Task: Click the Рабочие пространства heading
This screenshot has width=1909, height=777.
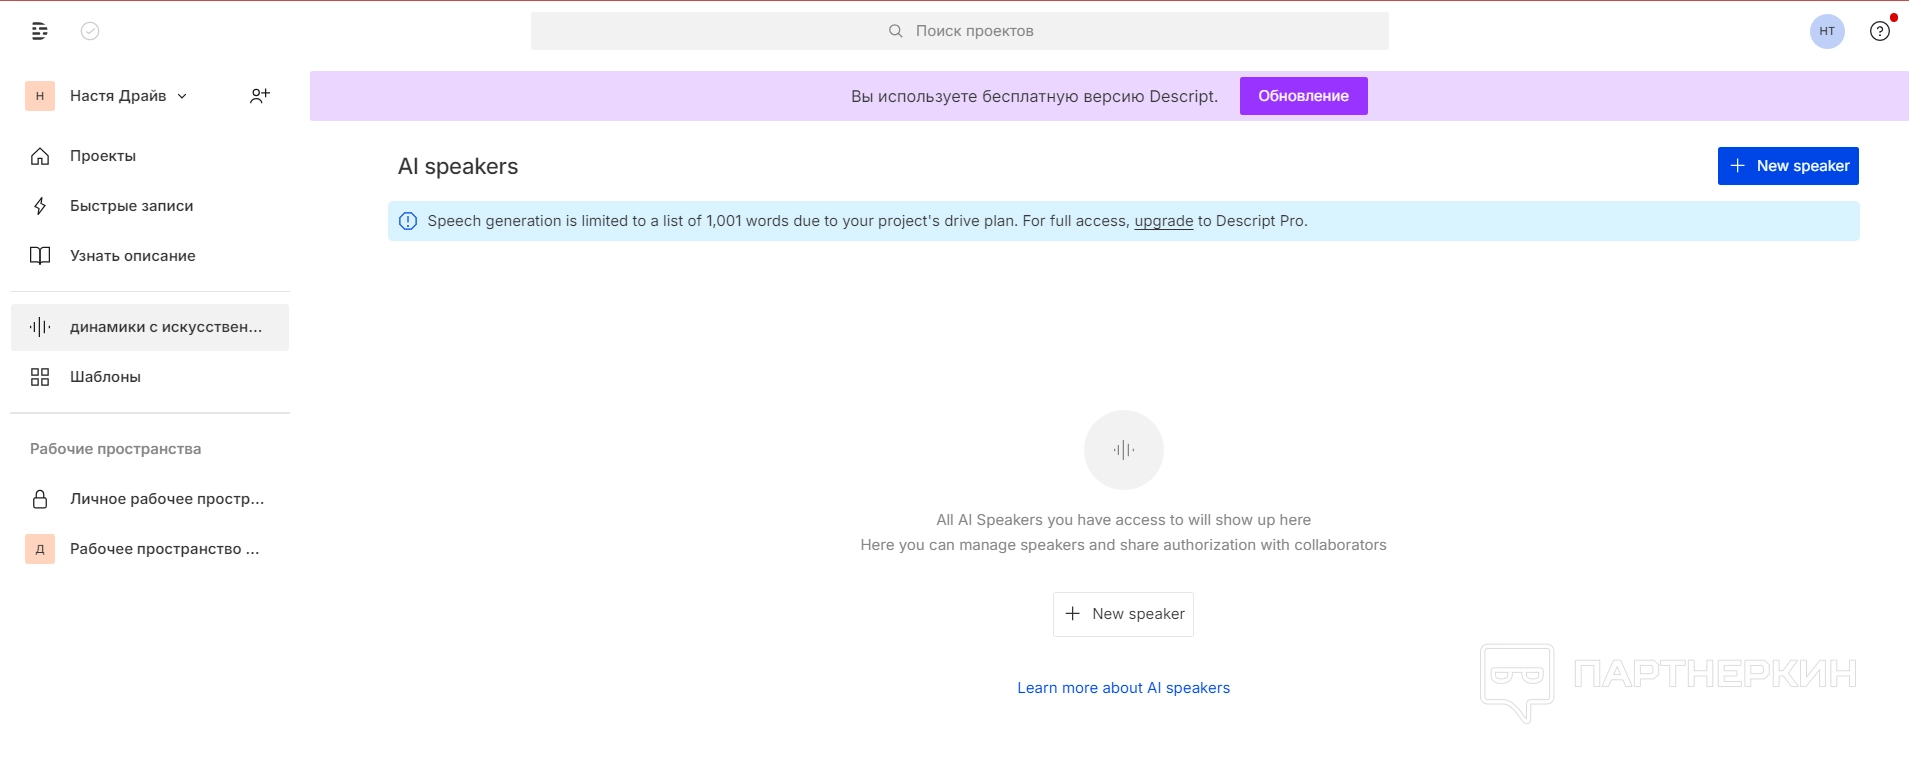Action: 115,449
